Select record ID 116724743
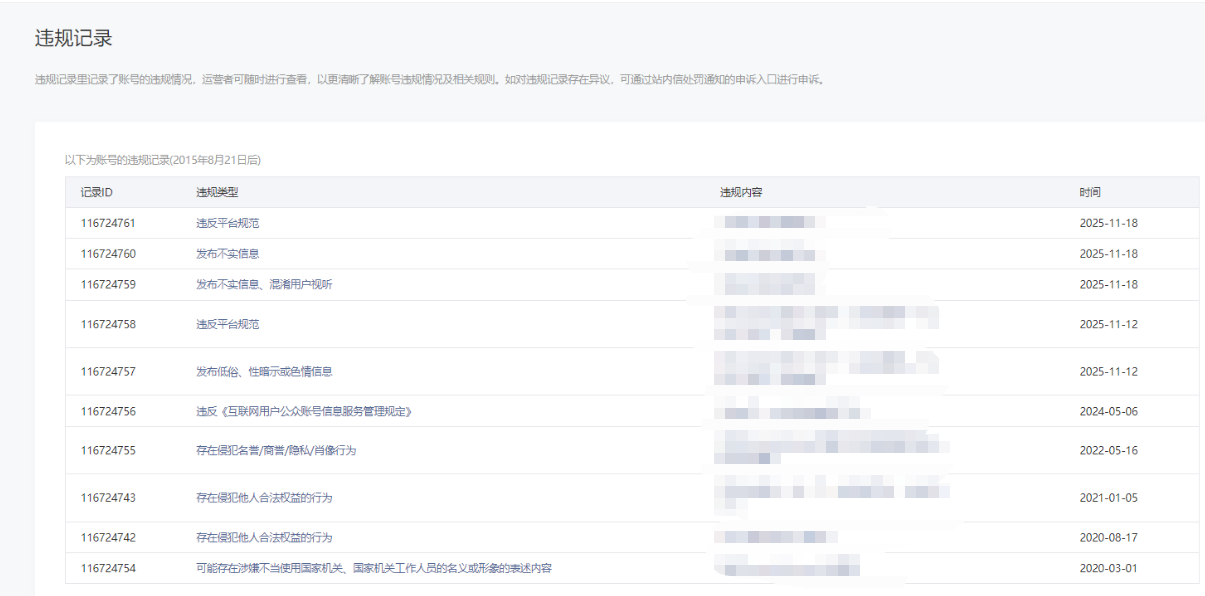 [108, 498]
